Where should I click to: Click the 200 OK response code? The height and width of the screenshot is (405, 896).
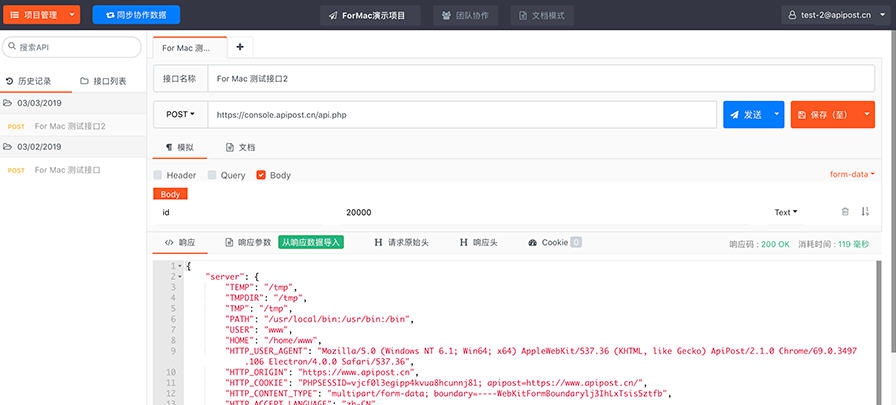tap(775, 244)
